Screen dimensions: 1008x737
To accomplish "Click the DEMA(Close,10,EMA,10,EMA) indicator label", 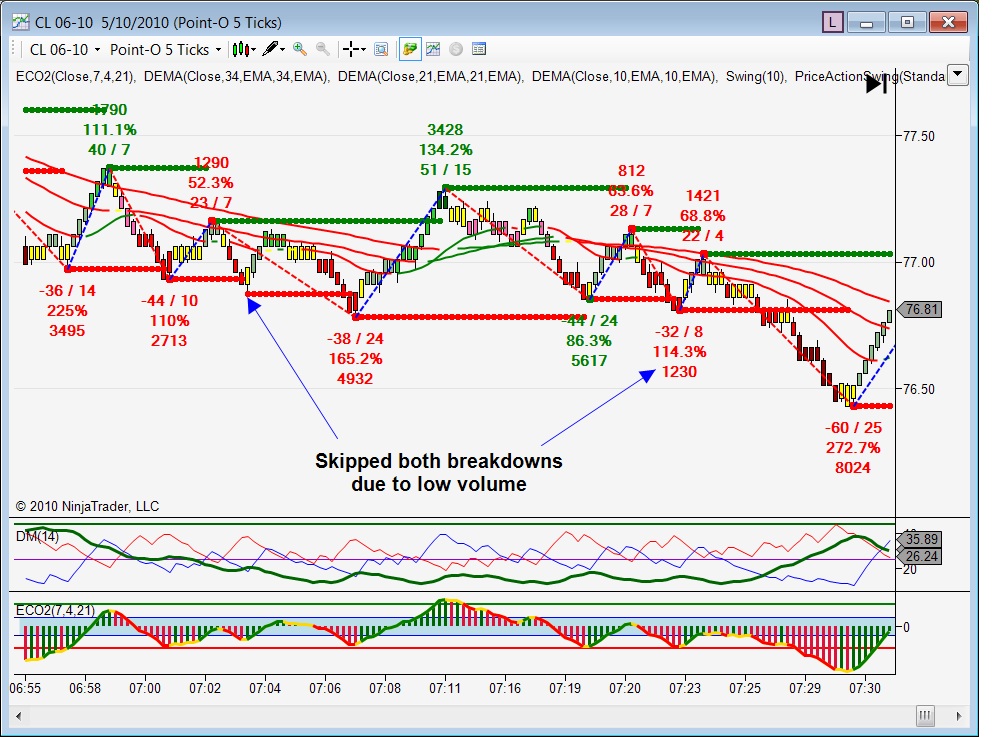I will [x=625, y=77].
